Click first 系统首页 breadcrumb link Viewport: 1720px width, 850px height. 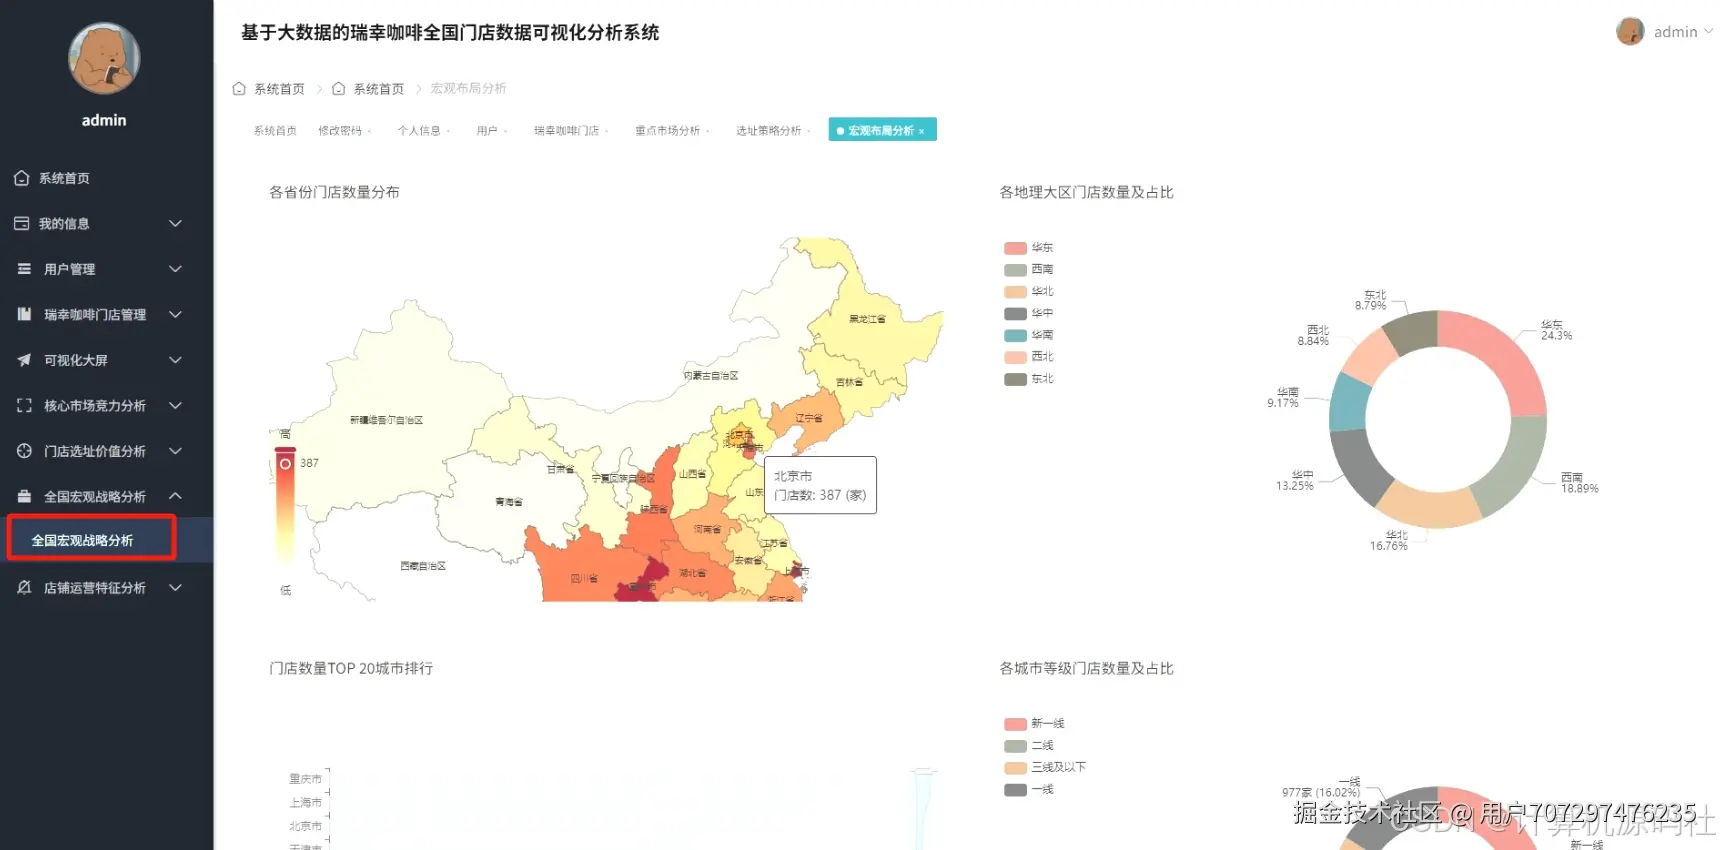[279, 89]
